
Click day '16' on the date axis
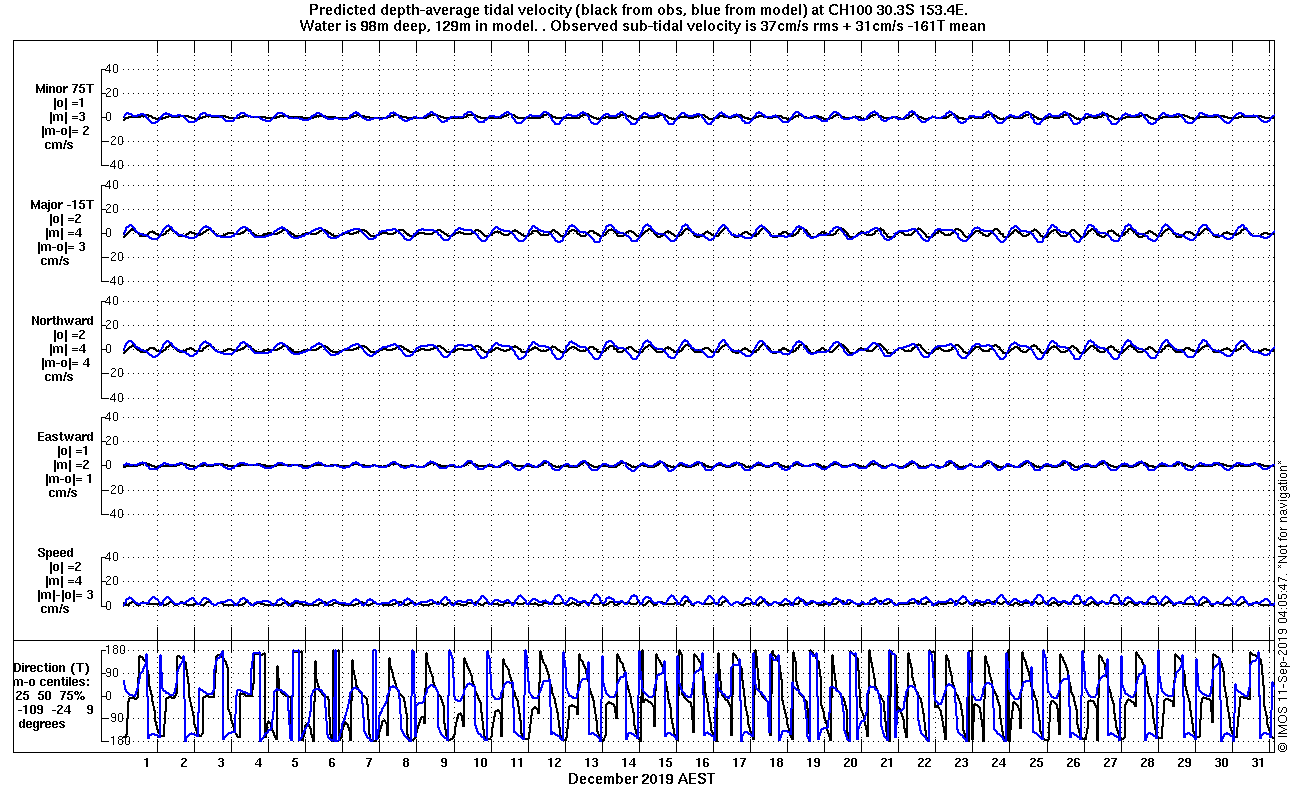coord(702,763)
